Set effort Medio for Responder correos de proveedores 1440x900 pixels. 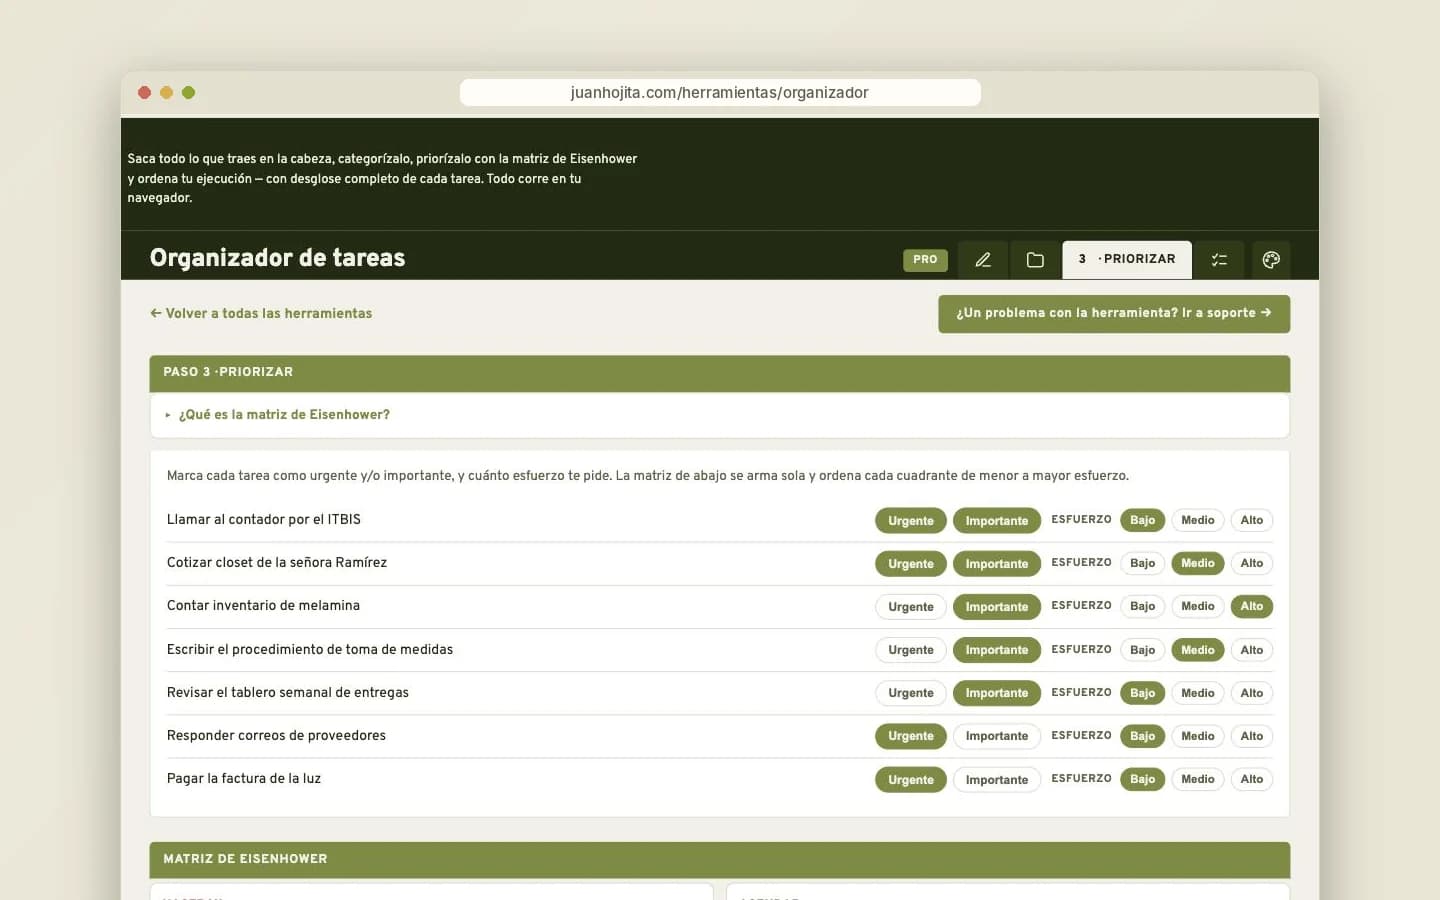click(x=1198, y=736)
